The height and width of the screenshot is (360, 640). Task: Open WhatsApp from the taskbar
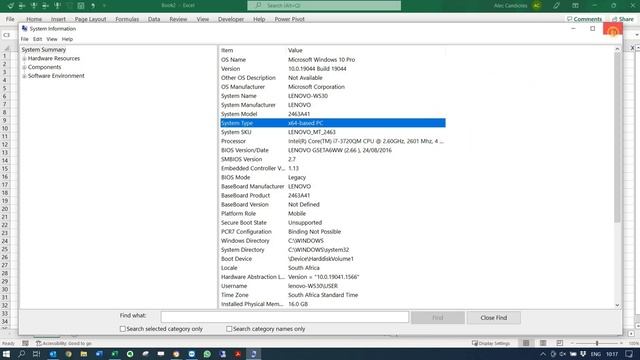point(207,354)
